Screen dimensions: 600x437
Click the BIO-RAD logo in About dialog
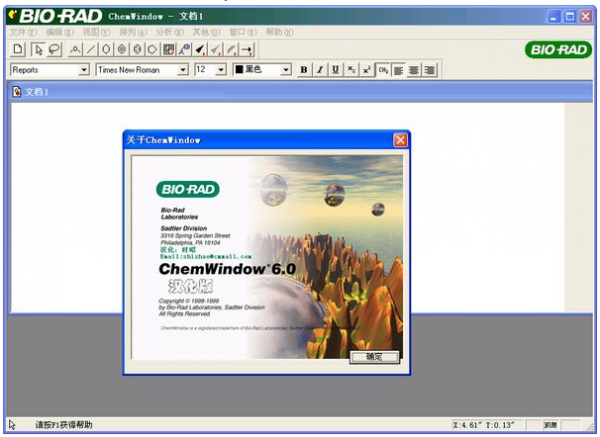click(188, 189)
